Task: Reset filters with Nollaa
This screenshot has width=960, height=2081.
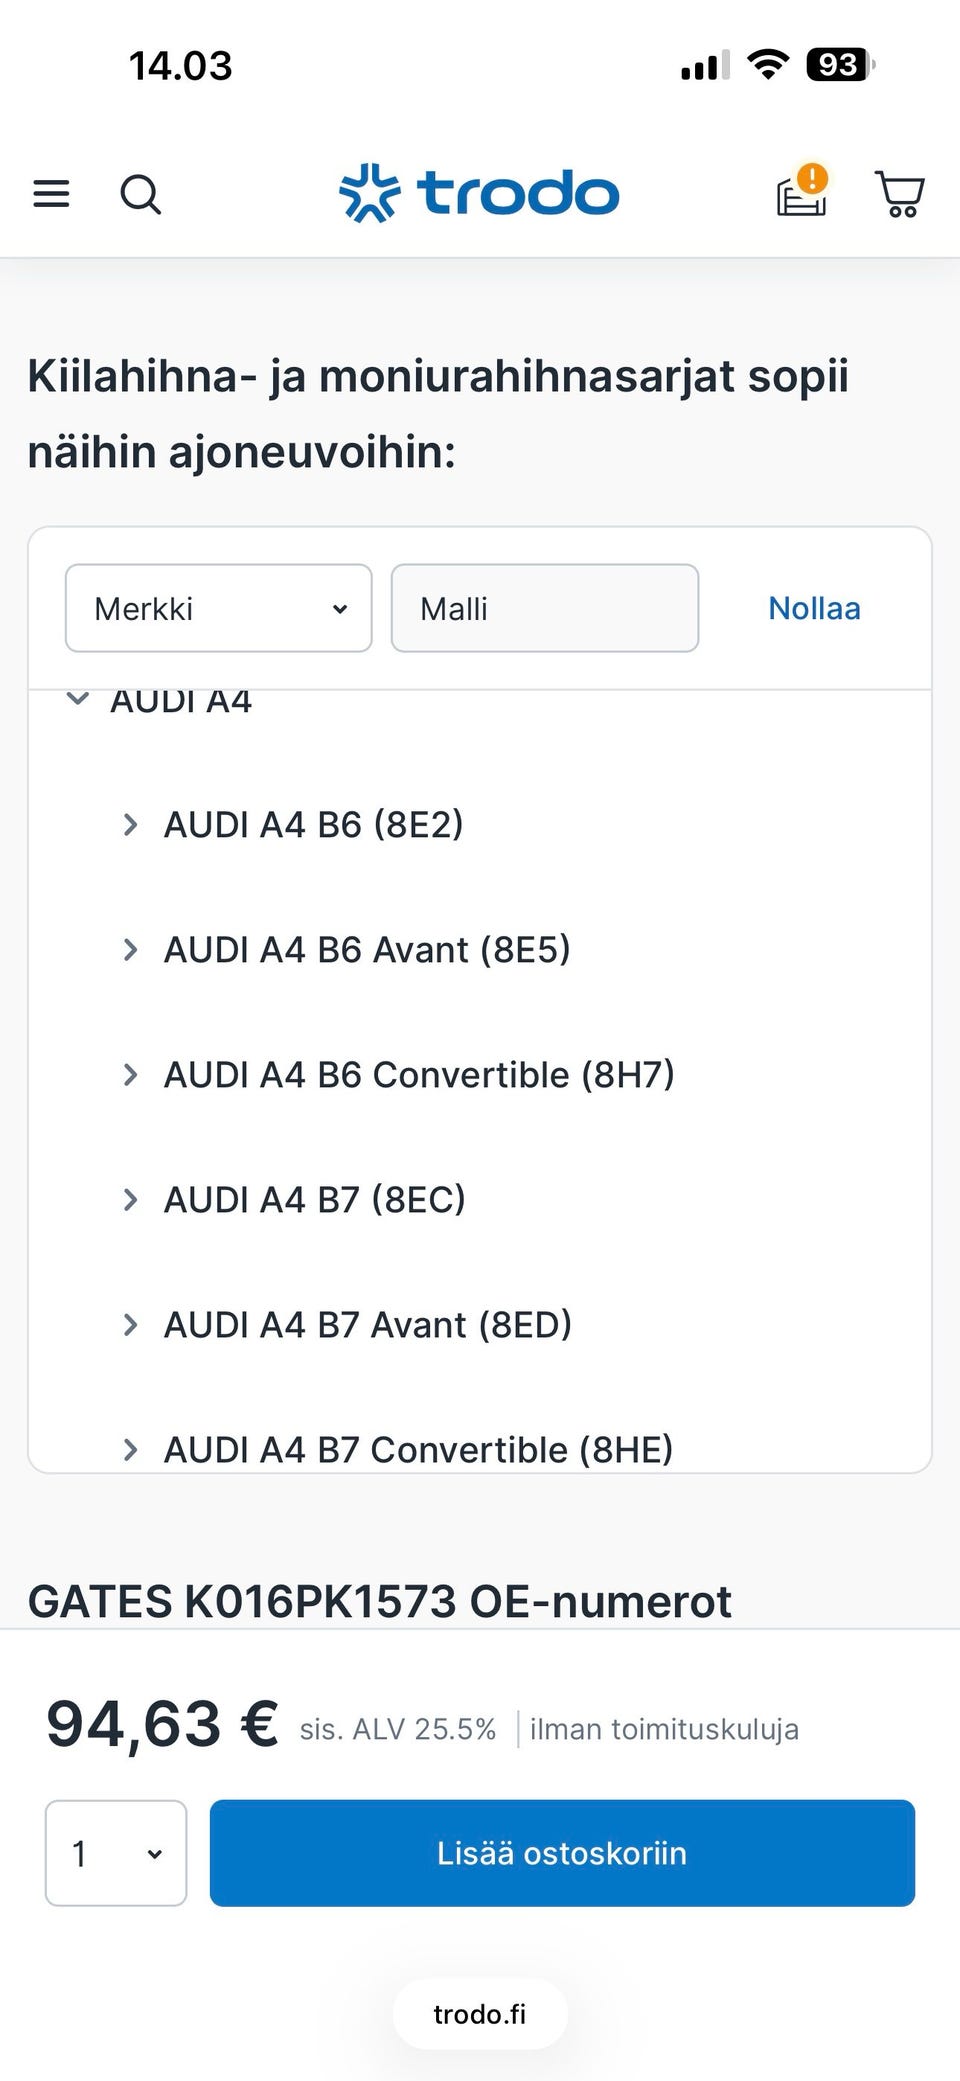Action: click(x=814, y=608)
